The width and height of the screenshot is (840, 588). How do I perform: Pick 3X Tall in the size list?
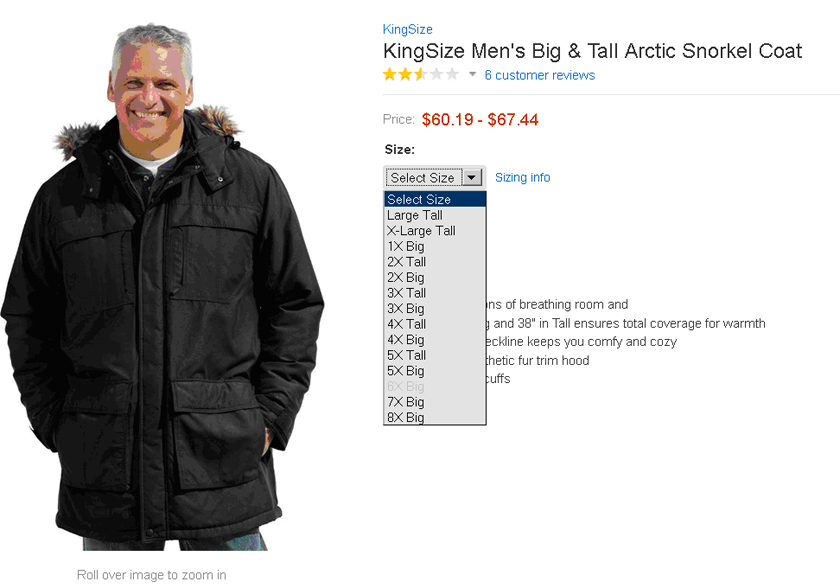[407, 293]
